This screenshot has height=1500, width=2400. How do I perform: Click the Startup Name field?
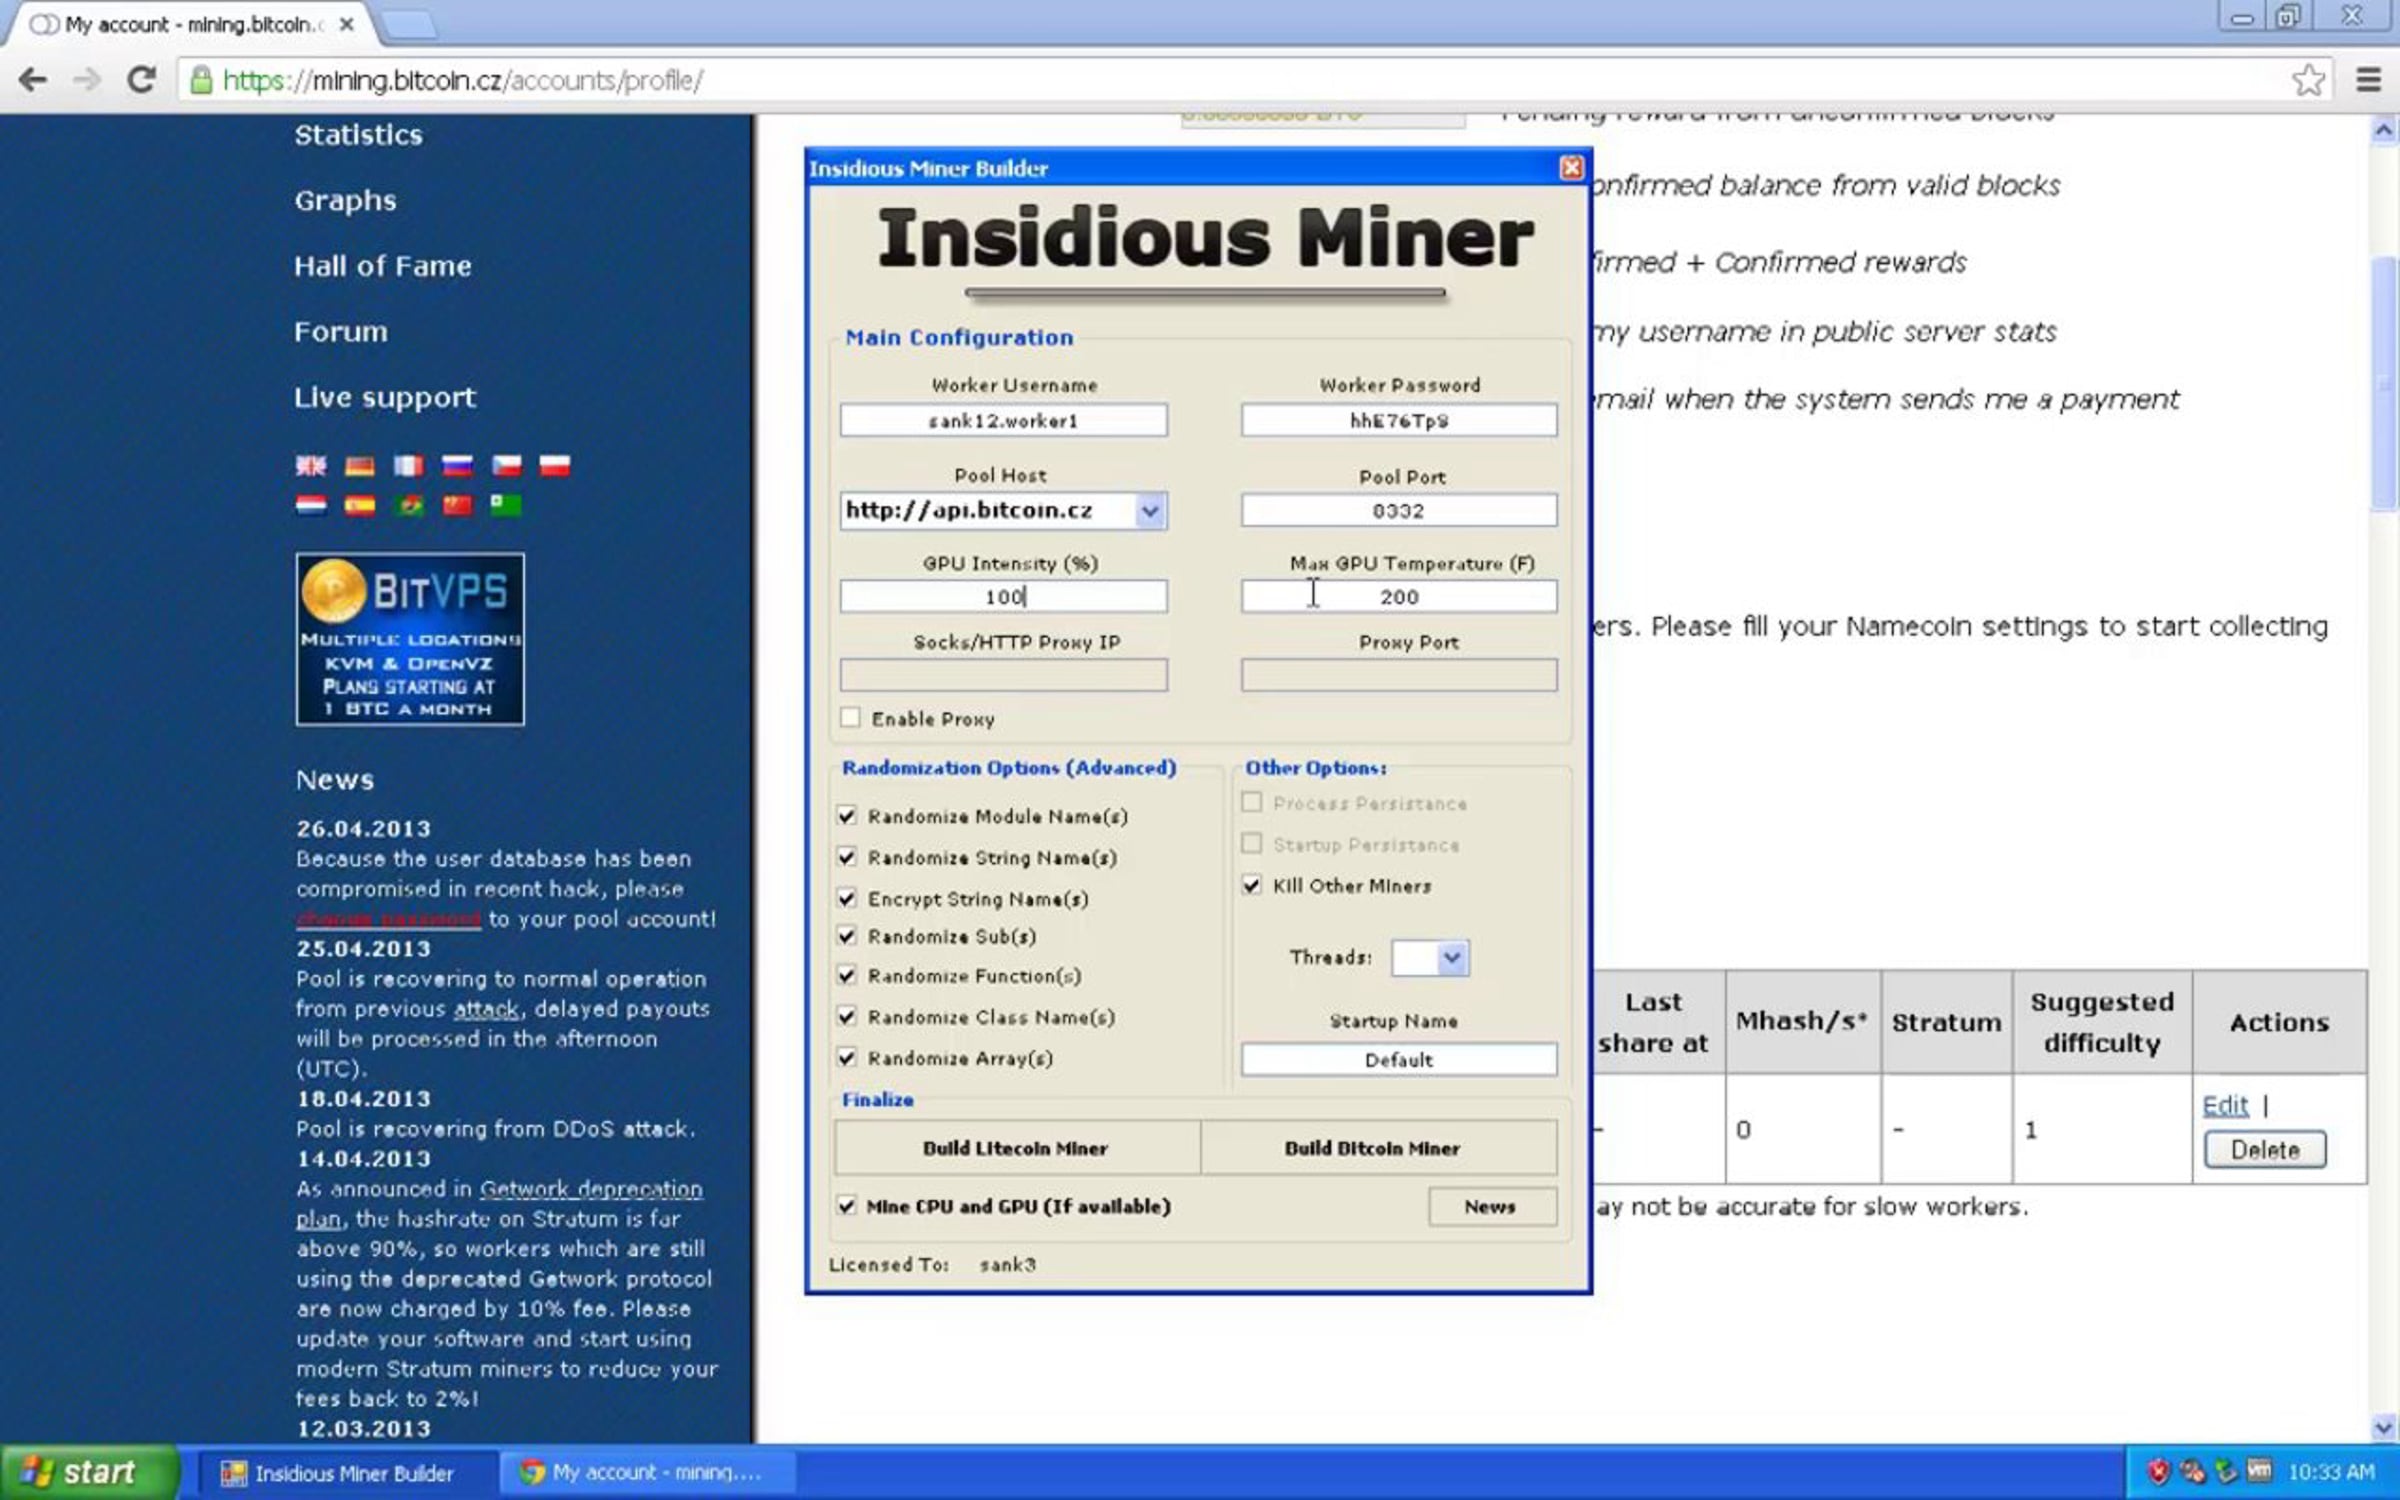click(x=1398, y=1060)
